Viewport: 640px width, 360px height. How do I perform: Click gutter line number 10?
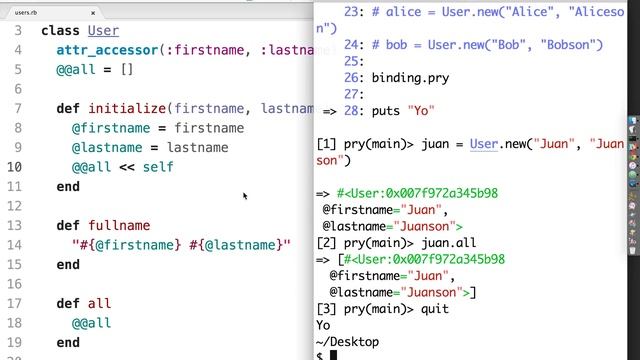tap(14, 167)
